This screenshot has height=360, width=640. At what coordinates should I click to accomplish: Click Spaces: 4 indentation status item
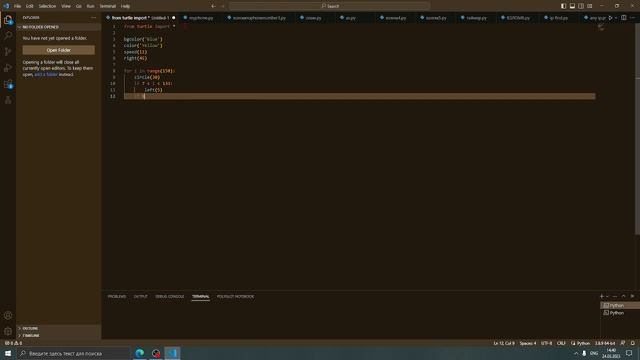[x=528, y=343]
